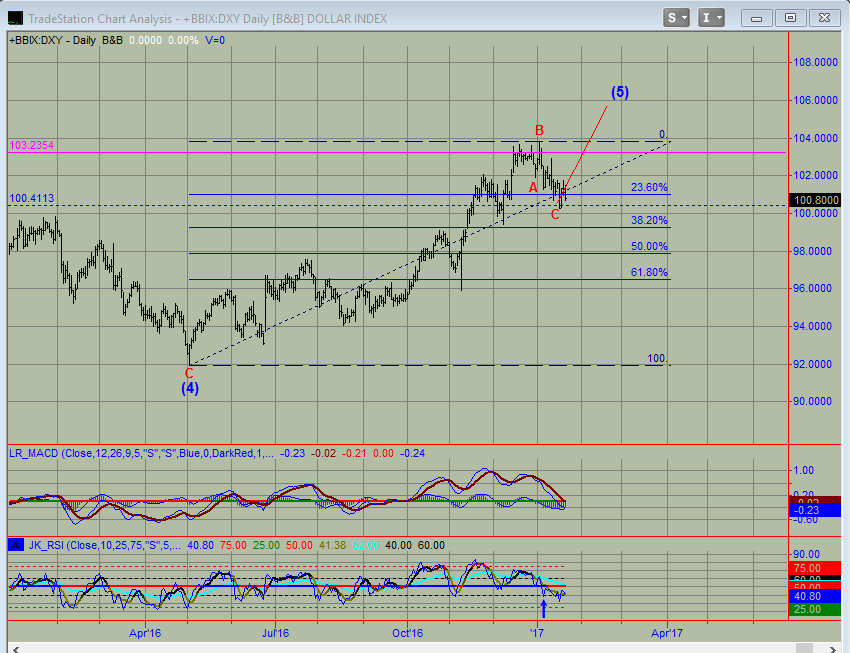
Task: Click the horizontal scrollbar thumb
Action: tap(804, 649)
